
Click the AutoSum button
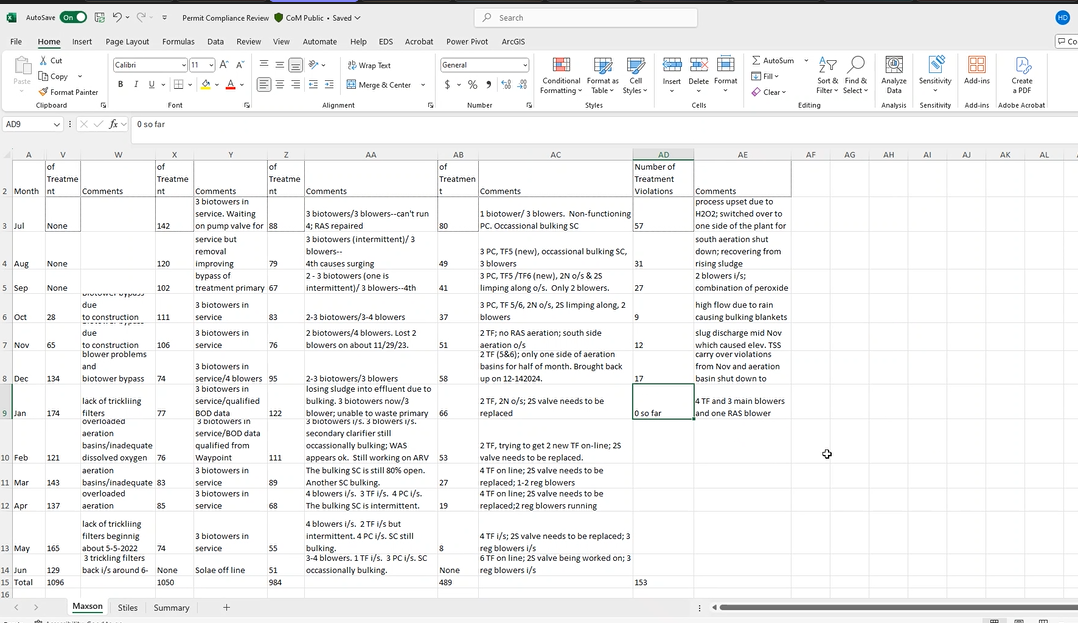coord(773,61)
